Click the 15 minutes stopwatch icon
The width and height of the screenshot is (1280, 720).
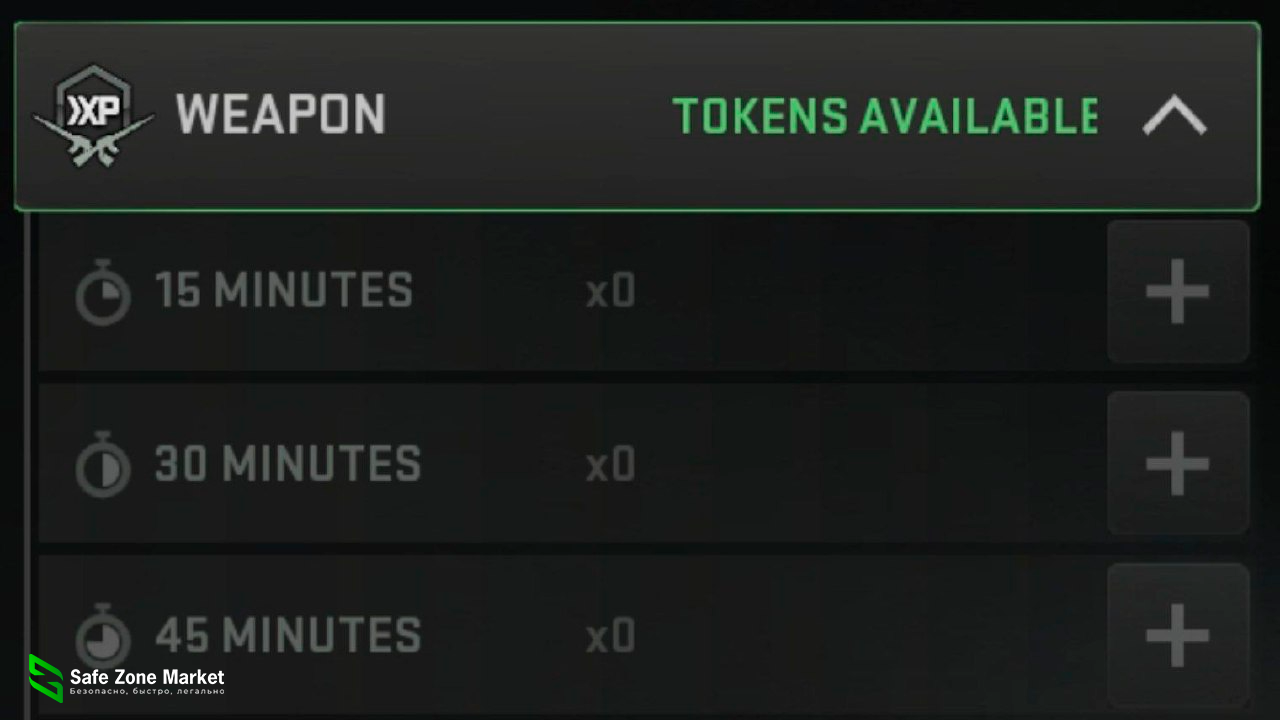[103, 295]
